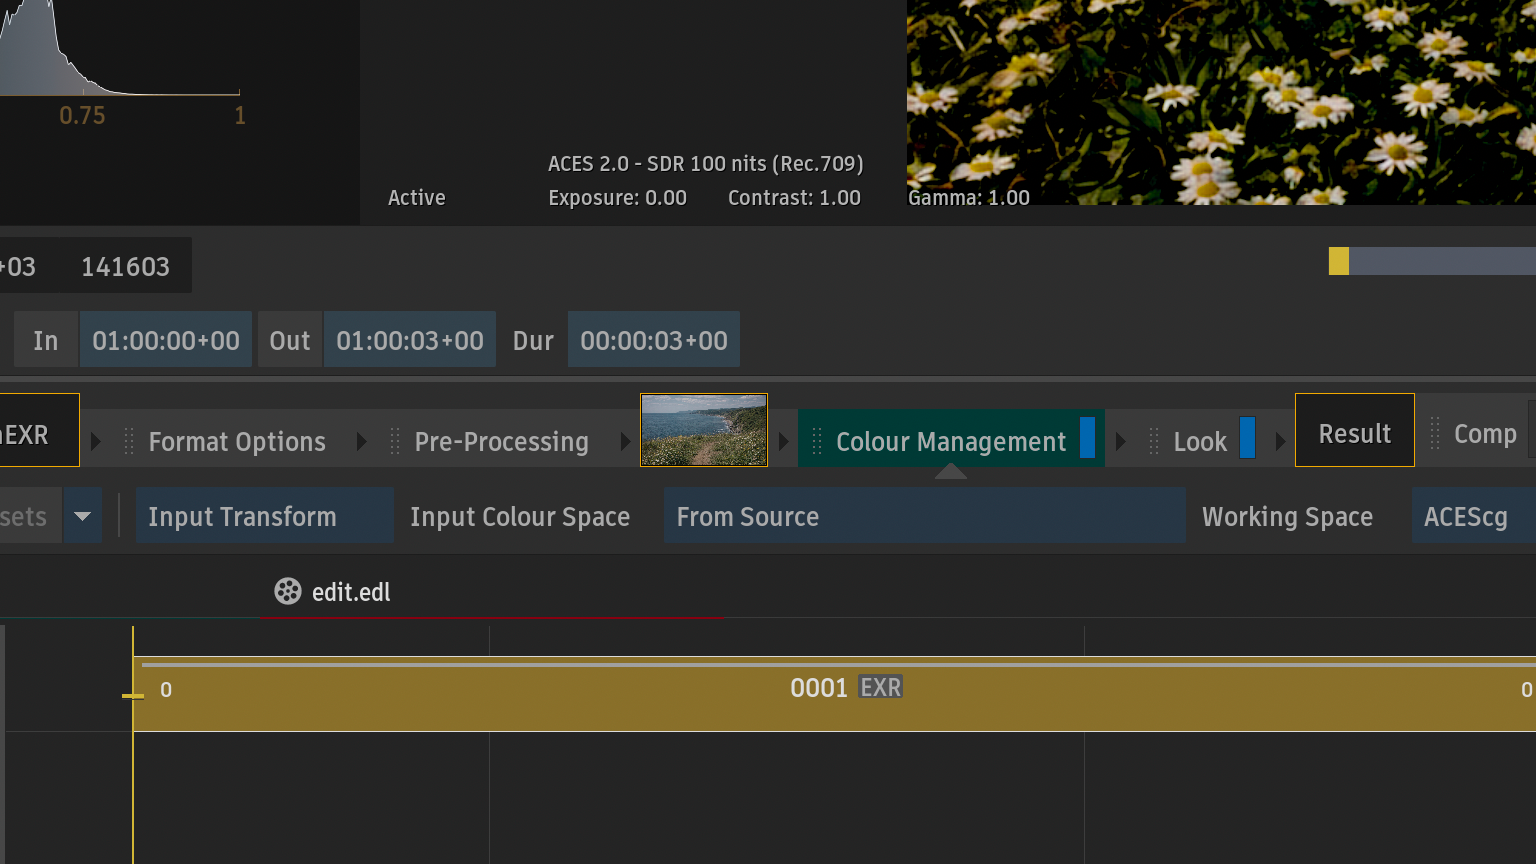This screenshot has width=1536, height=864.
Task: Click the Dur timecode field
Action: (653, 340)
